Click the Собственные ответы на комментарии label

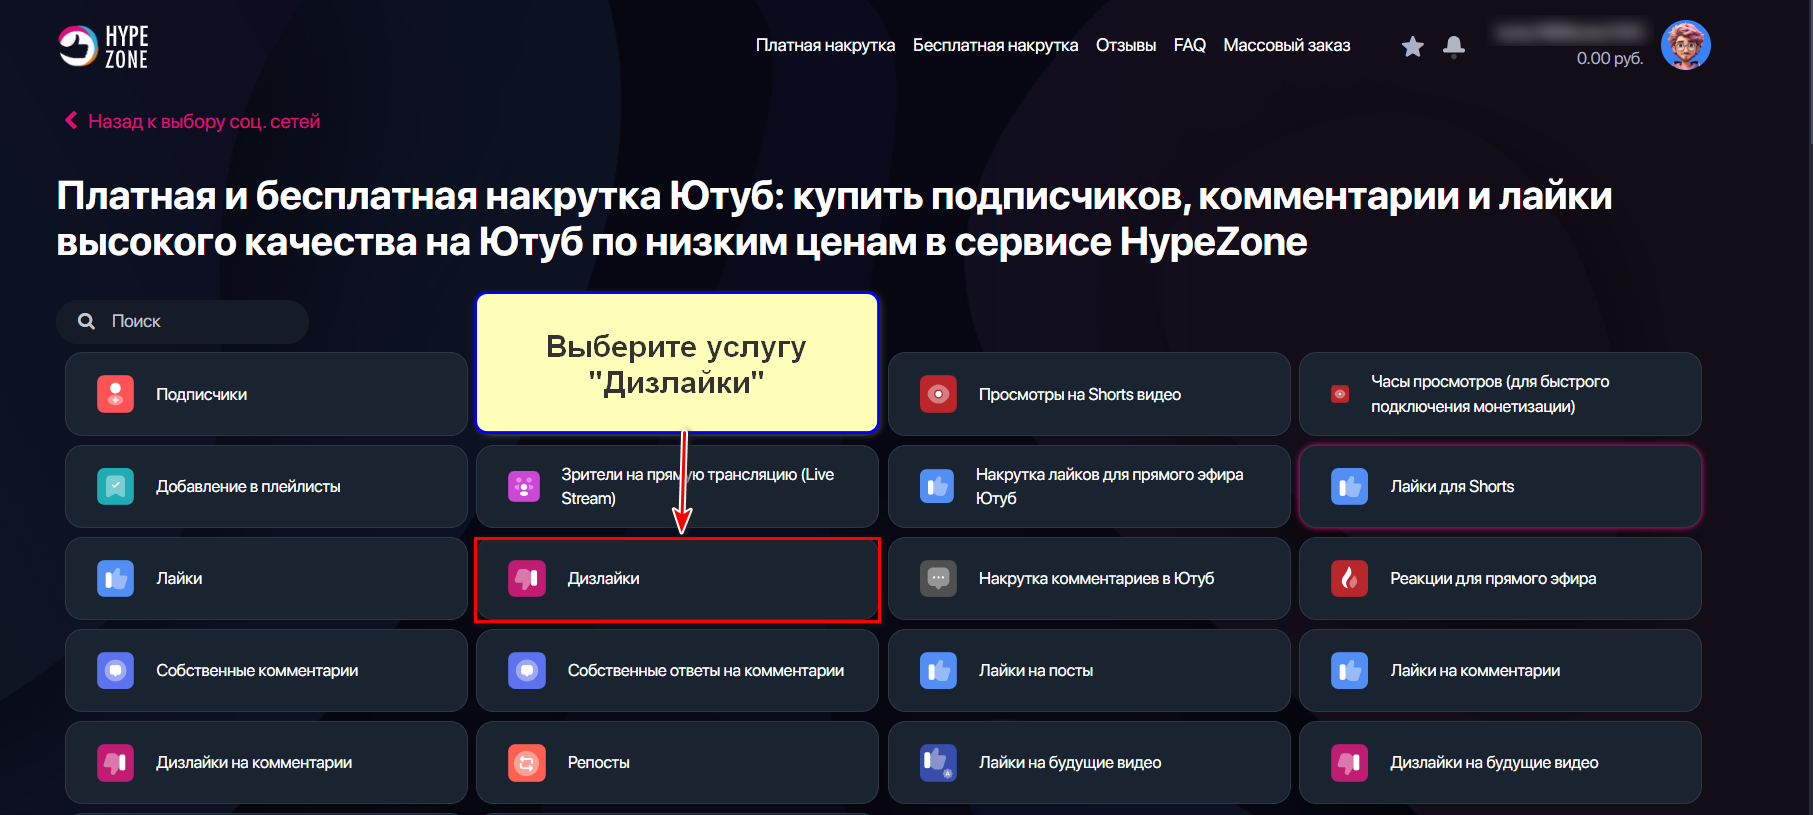click(x=705, y=670)
